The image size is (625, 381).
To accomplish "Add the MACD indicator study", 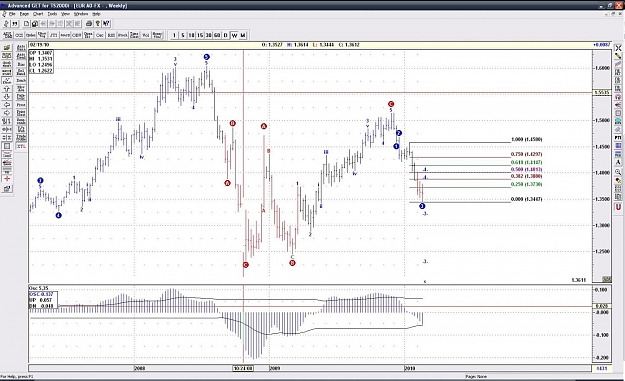I will pos(65,35).
